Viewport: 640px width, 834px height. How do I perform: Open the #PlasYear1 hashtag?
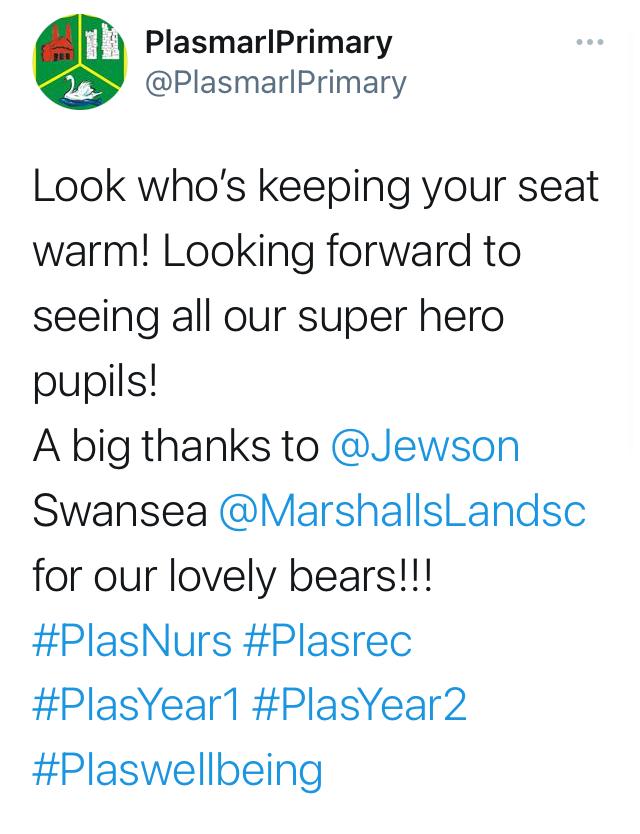136,706
